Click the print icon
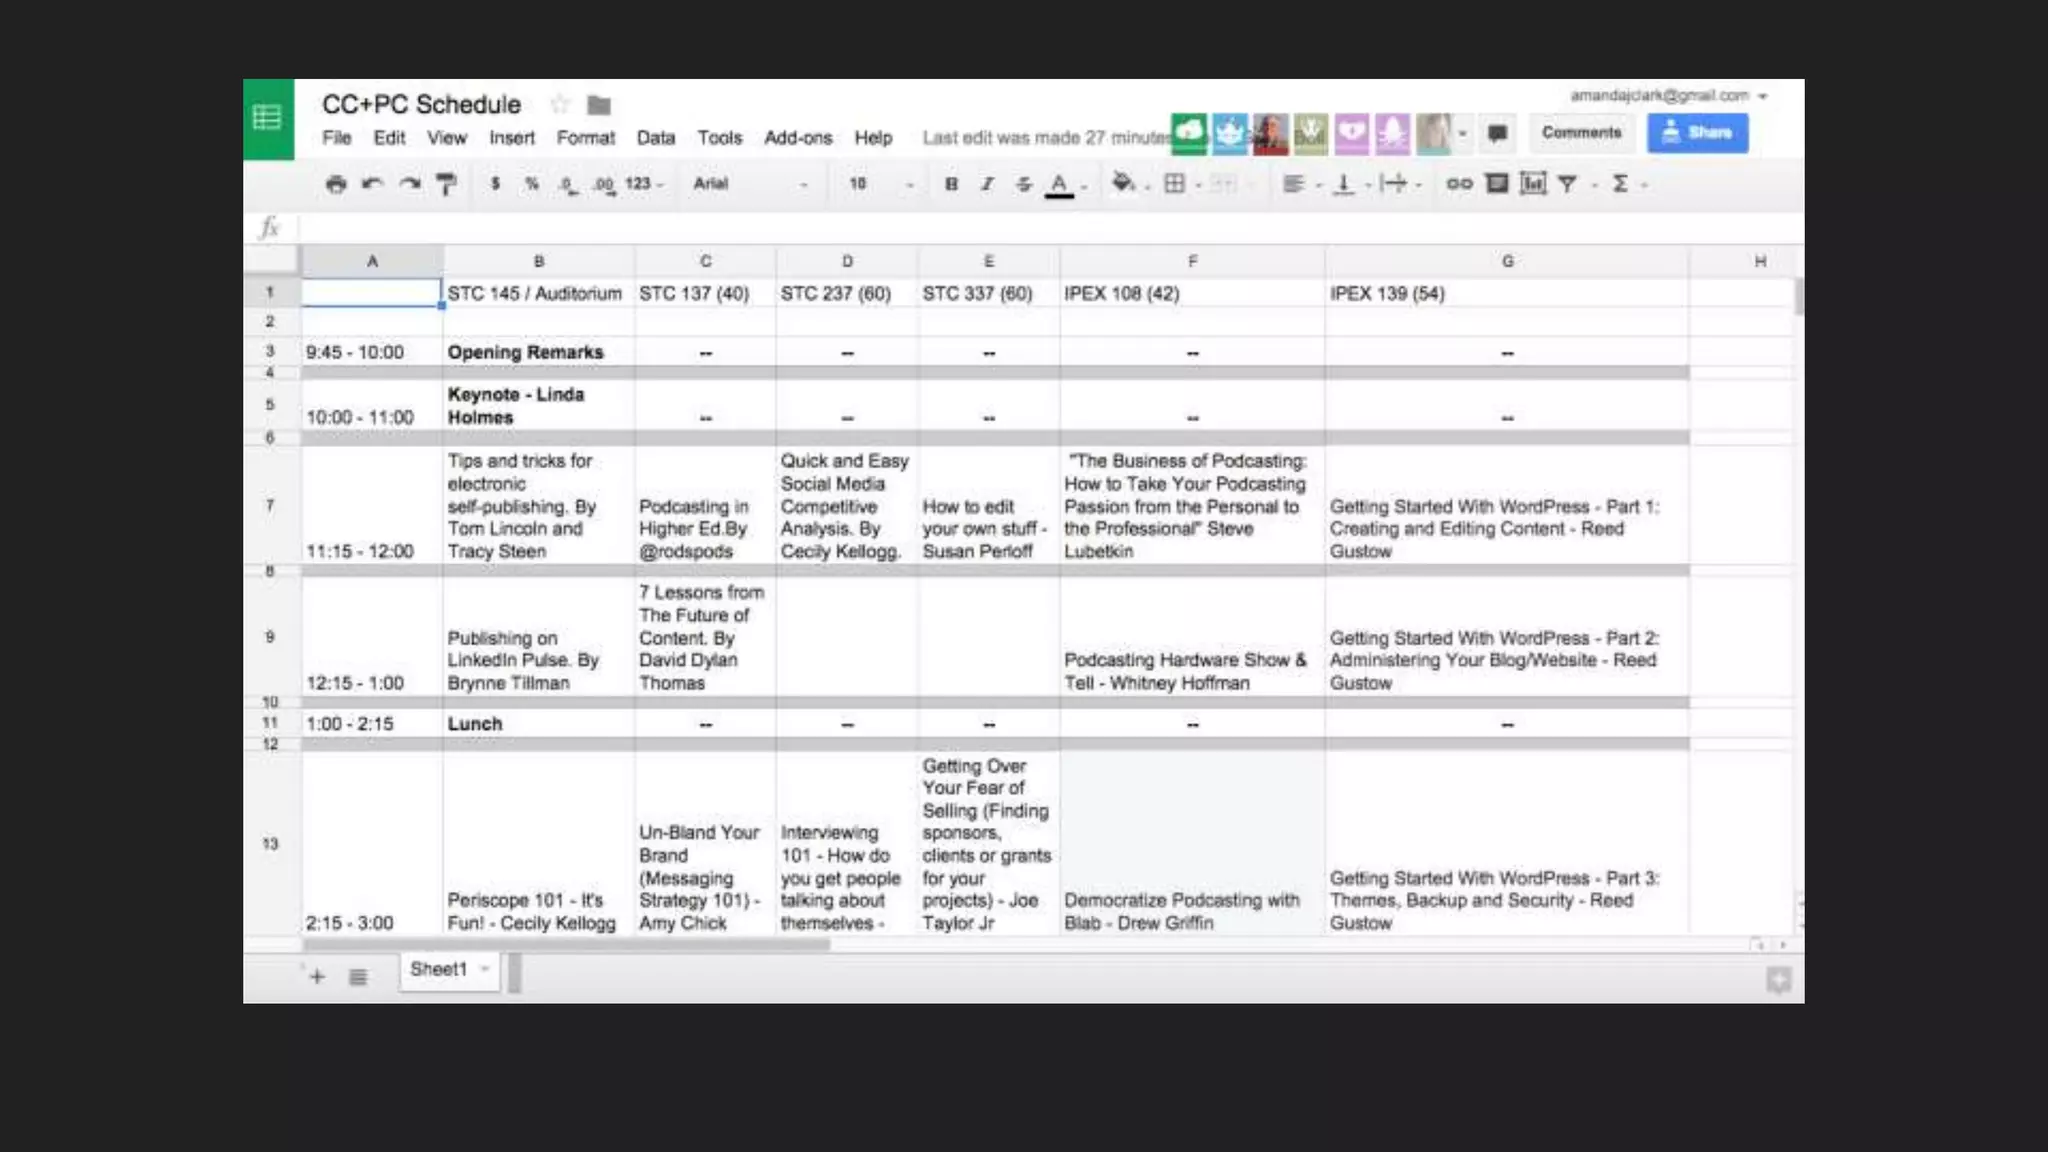 pyautogui.click(x=336, y=184)
